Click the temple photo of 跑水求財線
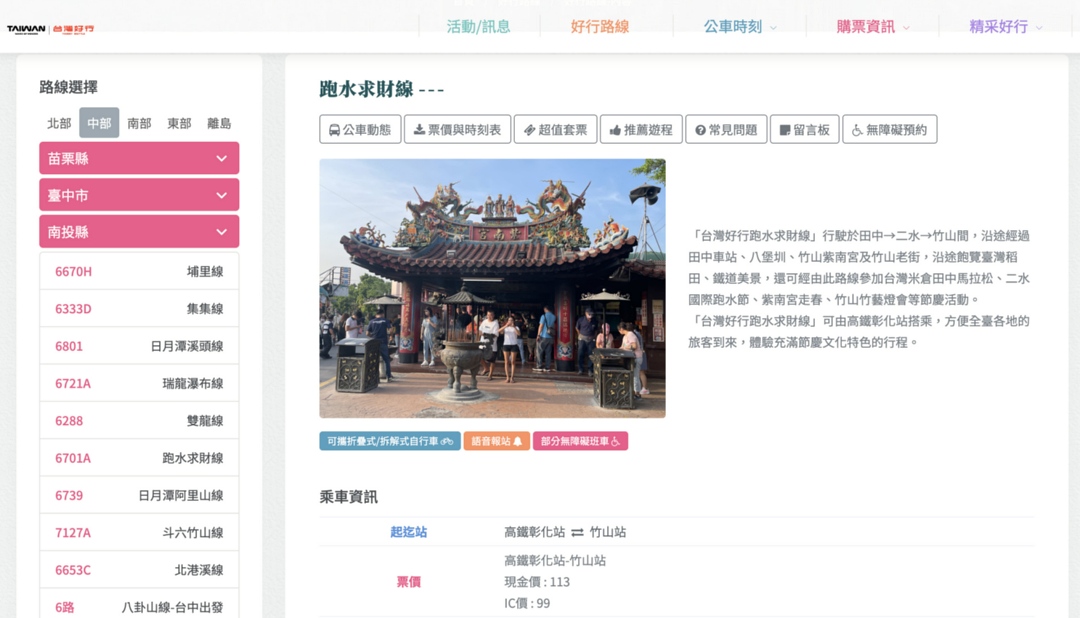Image resolution: width=1080 pixels, height=618 pixels. 492,288
